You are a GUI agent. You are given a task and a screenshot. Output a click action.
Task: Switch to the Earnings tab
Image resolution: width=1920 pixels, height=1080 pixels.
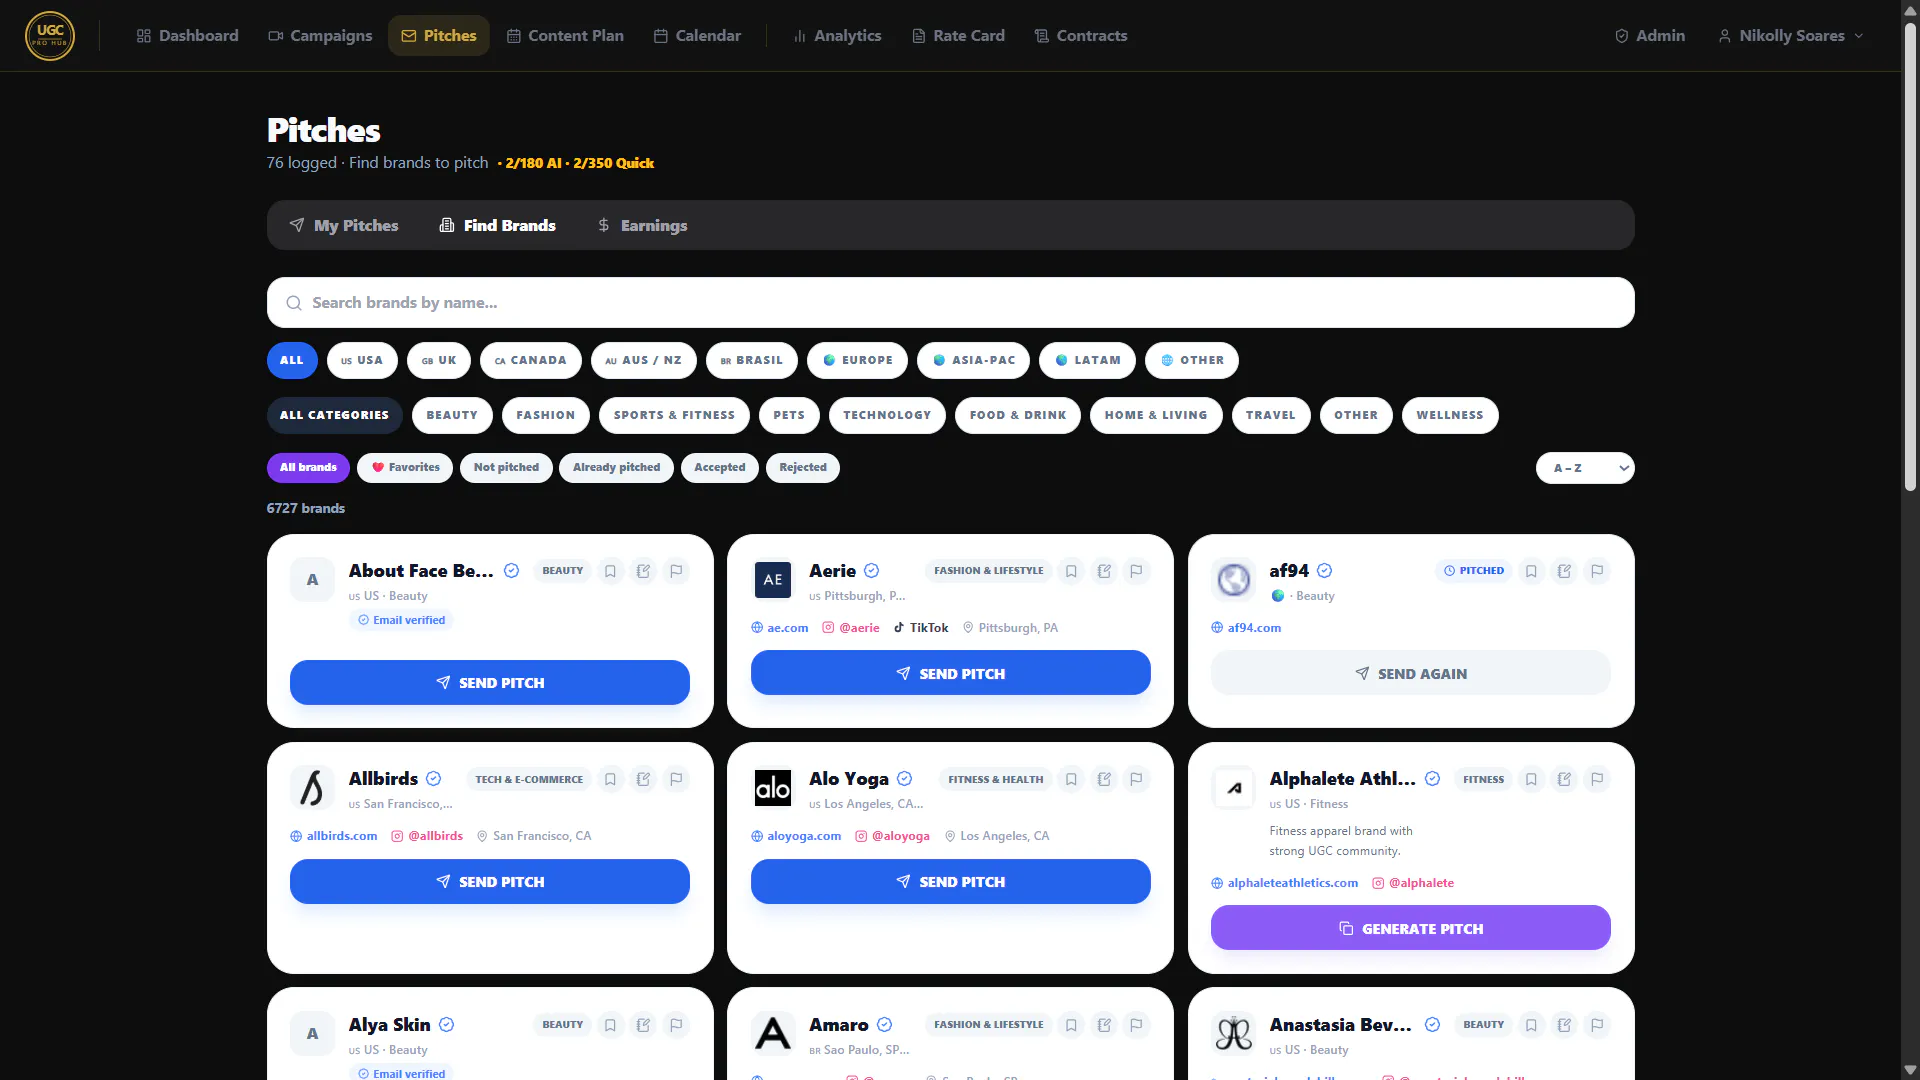click(x=643, y=226)
